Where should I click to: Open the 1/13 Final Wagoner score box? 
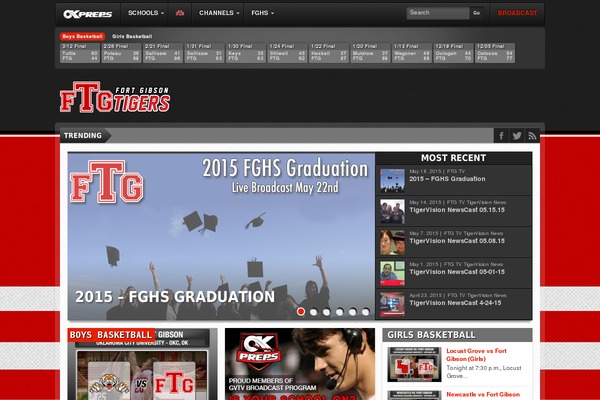(412, 53)
